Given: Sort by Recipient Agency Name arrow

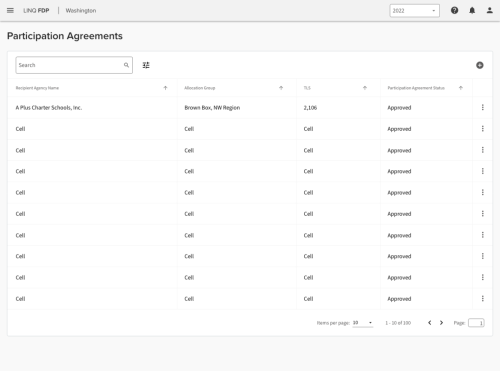Looking at the screenshot, I should pyautogui.click(x=165, y=88).
